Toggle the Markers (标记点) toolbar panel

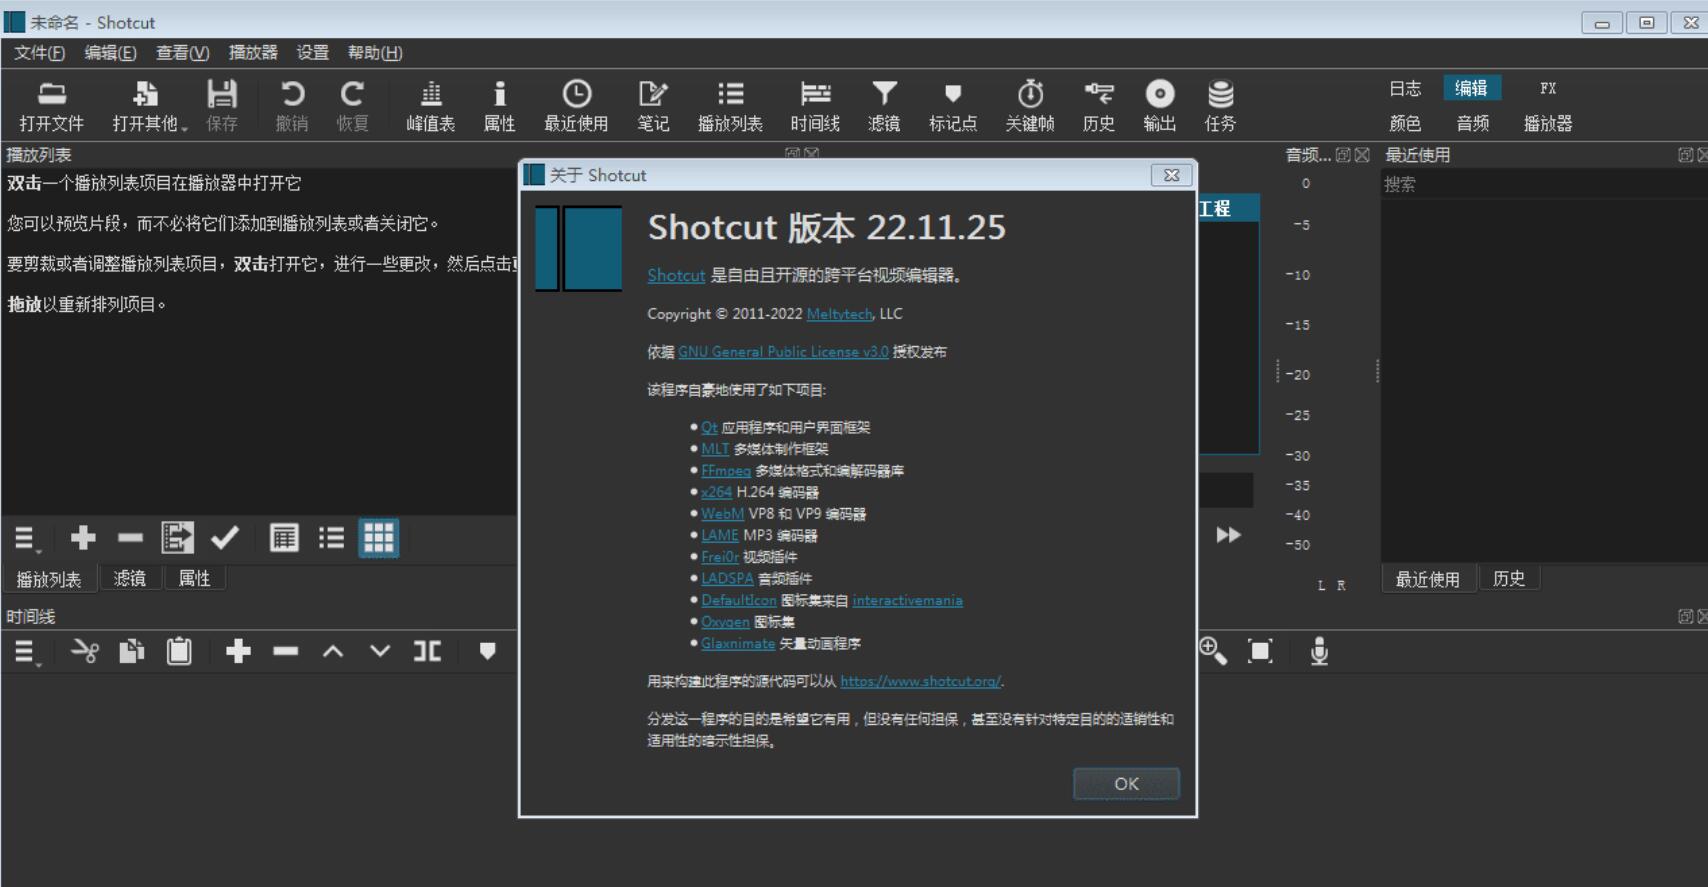[x=953, y=105]
